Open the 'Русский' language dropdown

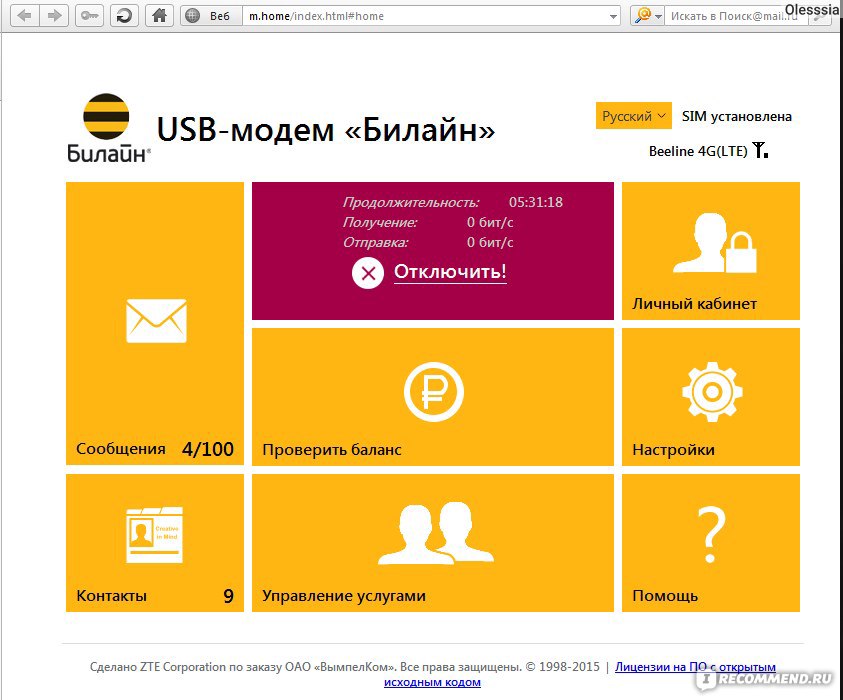pos(633,116)
